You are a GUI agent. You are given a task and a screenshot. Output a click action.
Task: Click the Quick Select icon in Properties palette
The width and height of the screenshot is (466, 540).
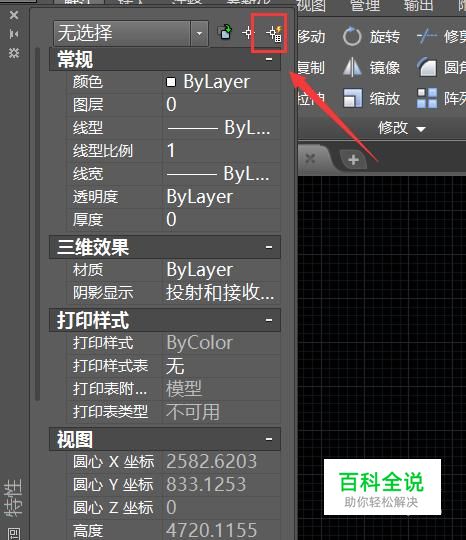pyautogui.click(x=274, y=34)
